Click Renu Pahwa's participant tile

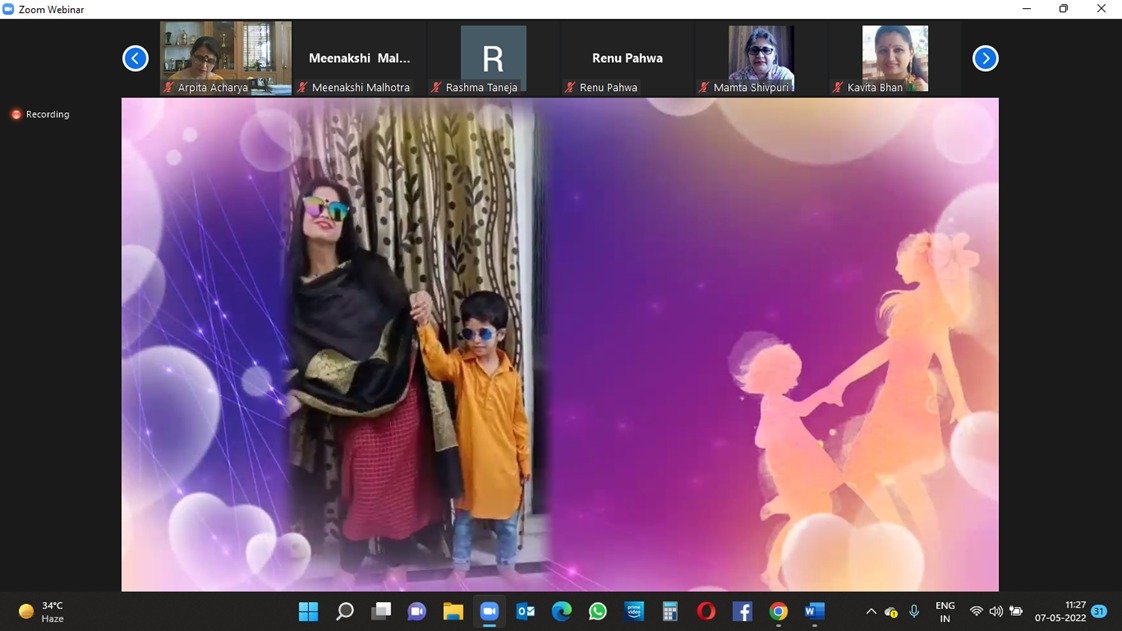click(x=627, y=58)
